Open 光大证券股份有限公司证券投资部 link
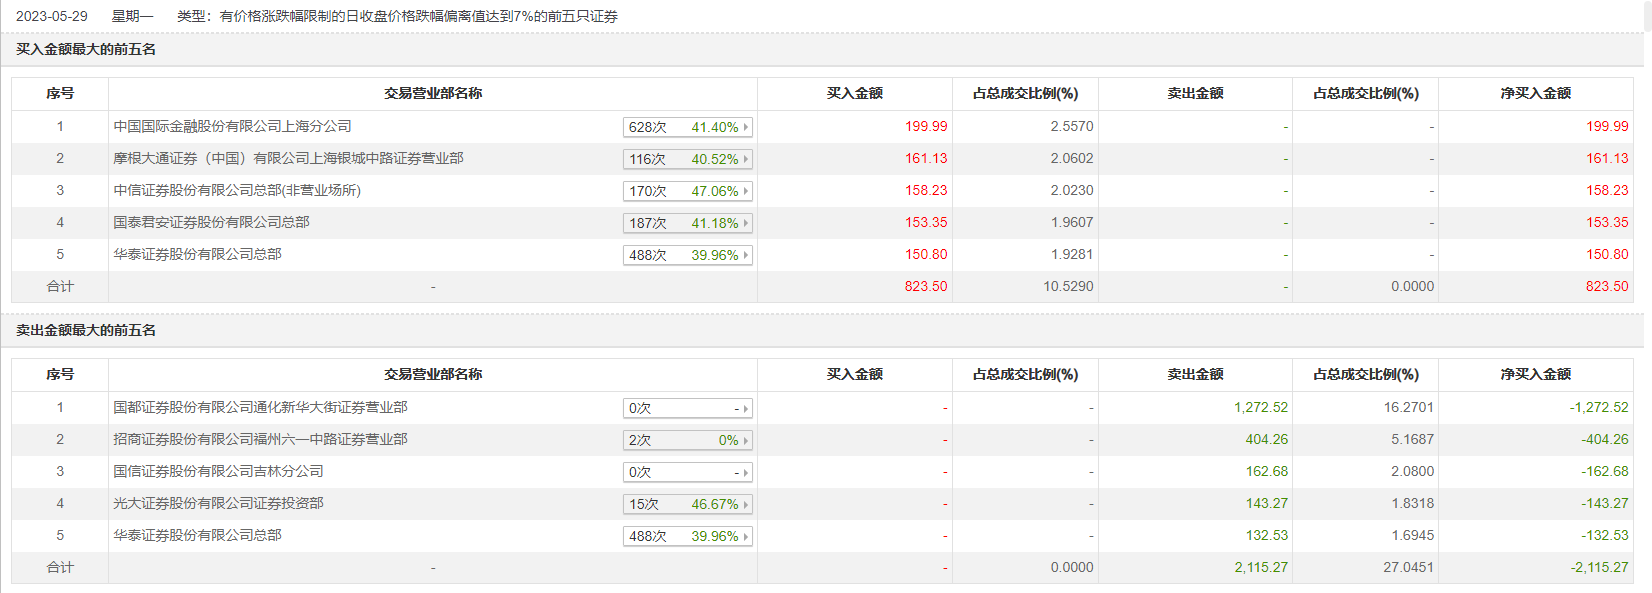Viewport: 1652px width, 593px height. click(x=218, y=503)
